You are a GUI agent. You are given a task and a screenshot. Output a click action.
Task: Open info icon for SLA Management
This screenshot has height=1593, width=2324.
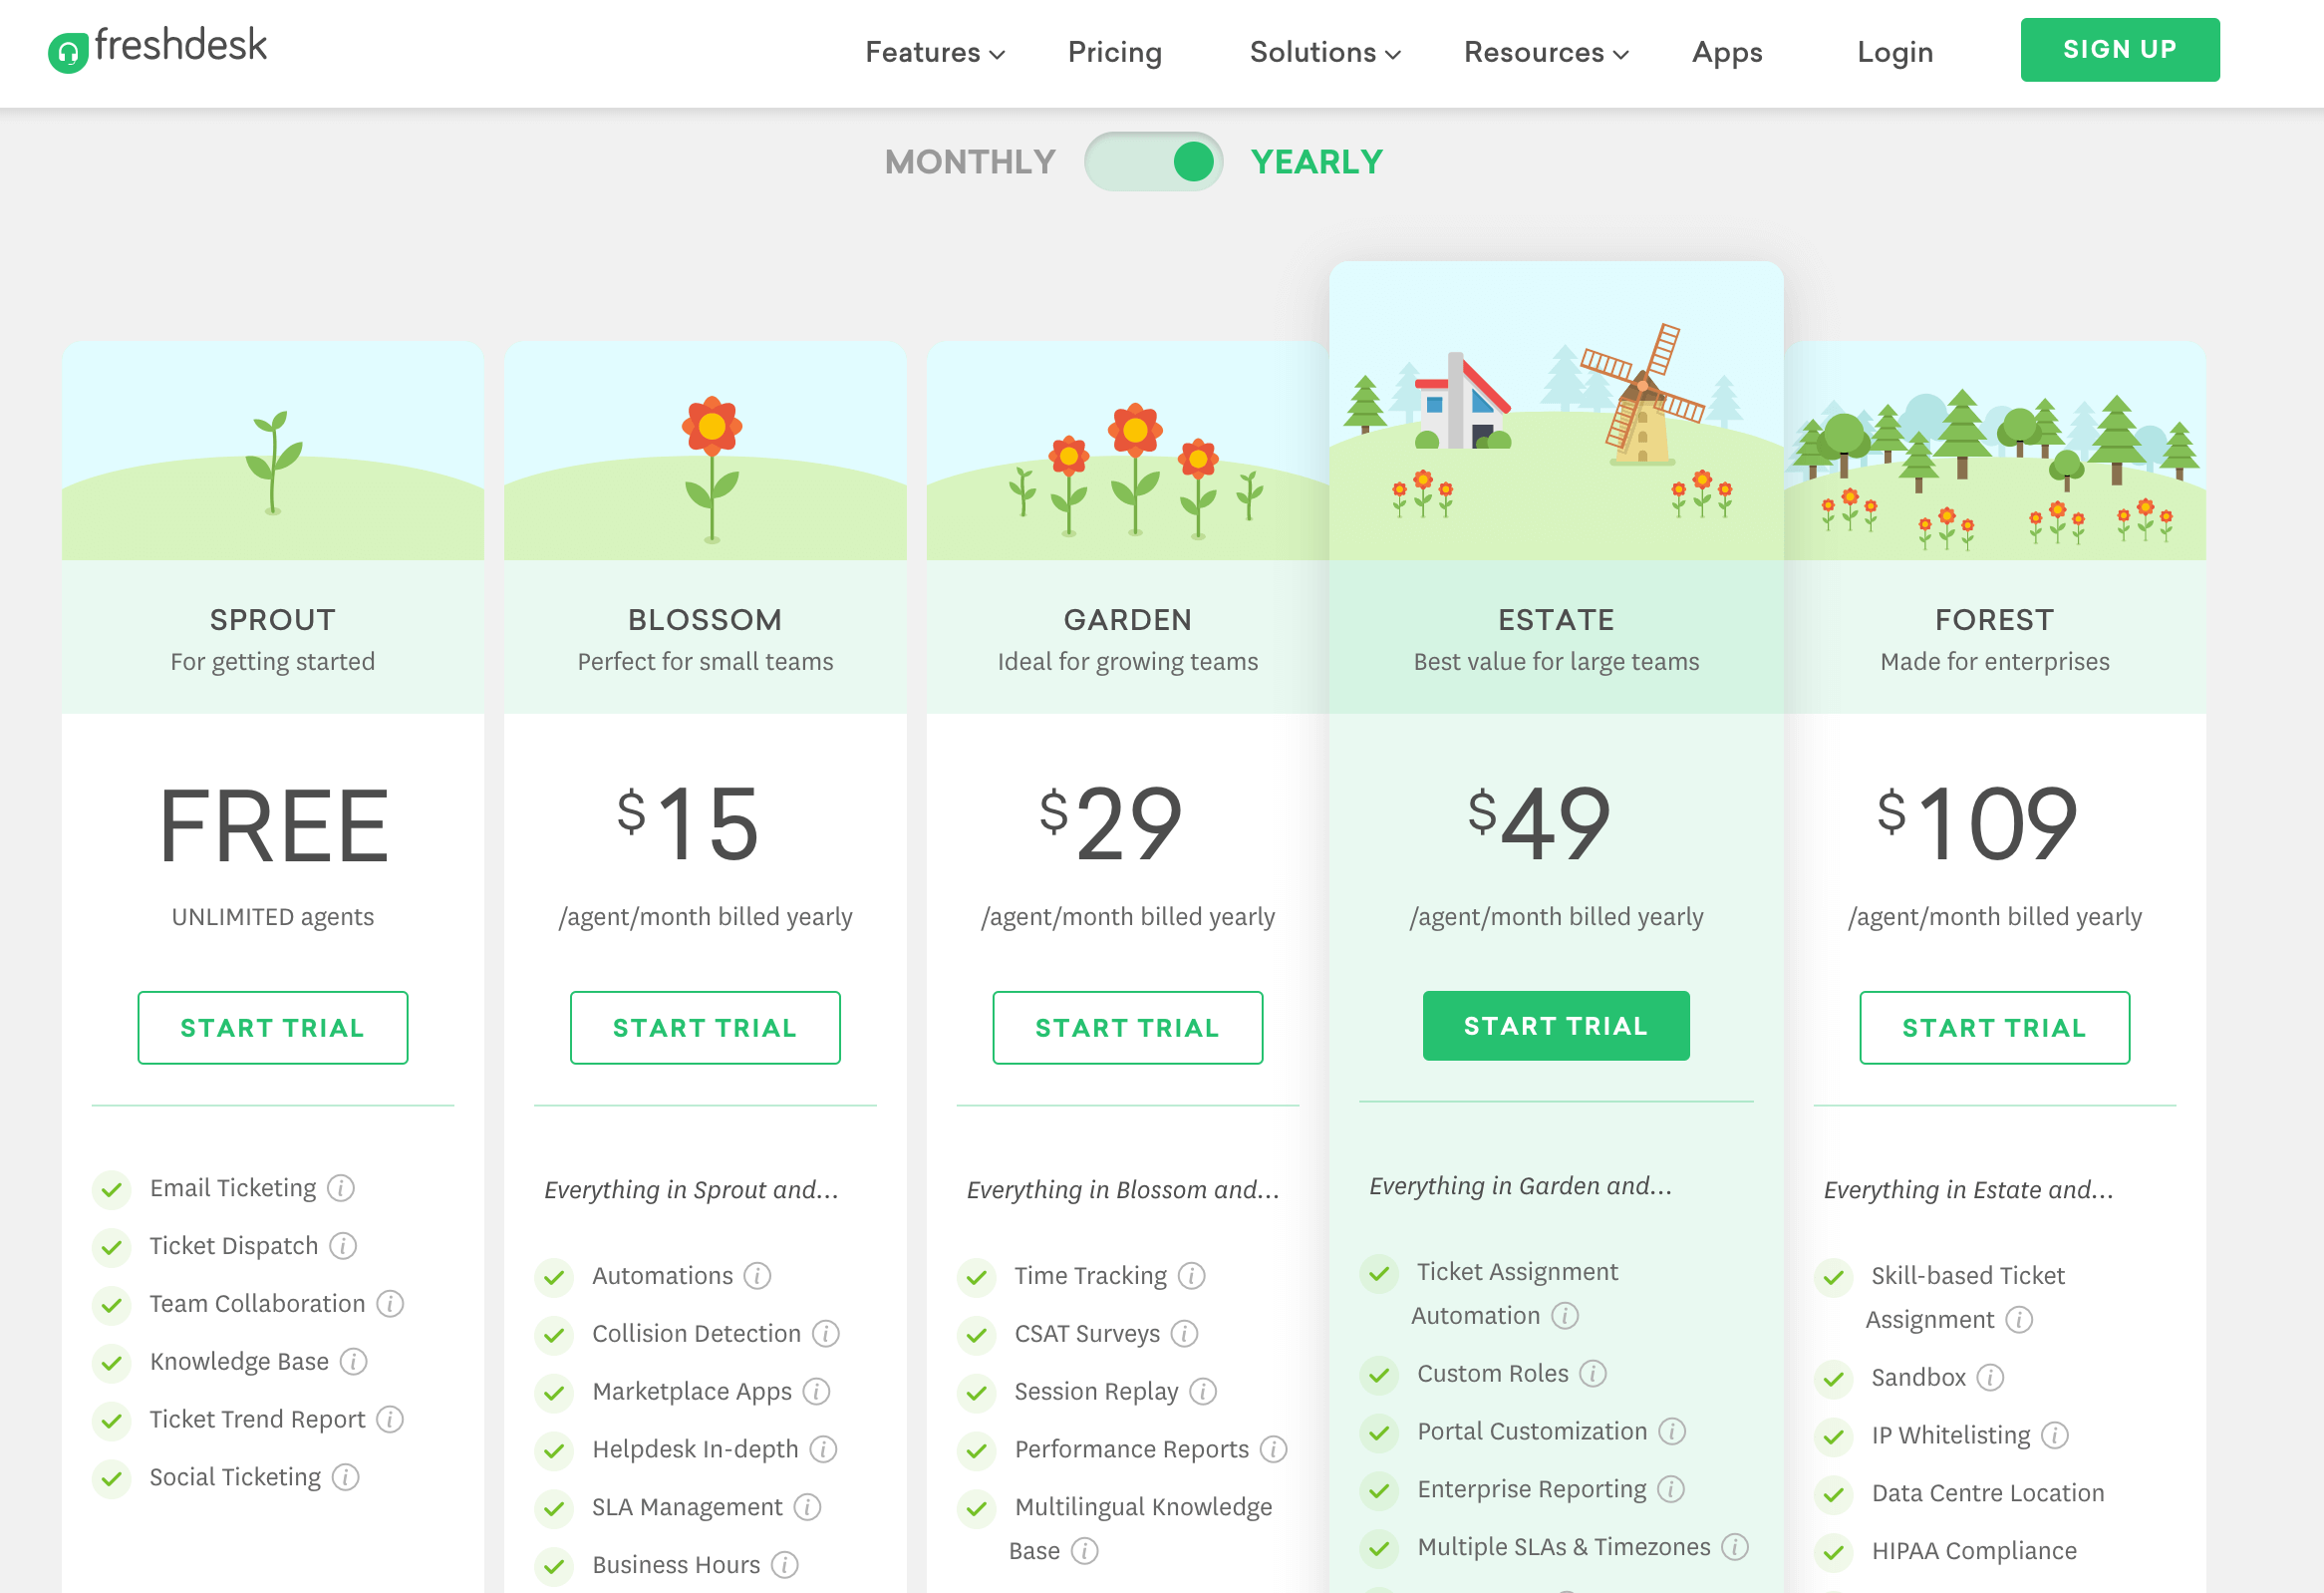808,1508
